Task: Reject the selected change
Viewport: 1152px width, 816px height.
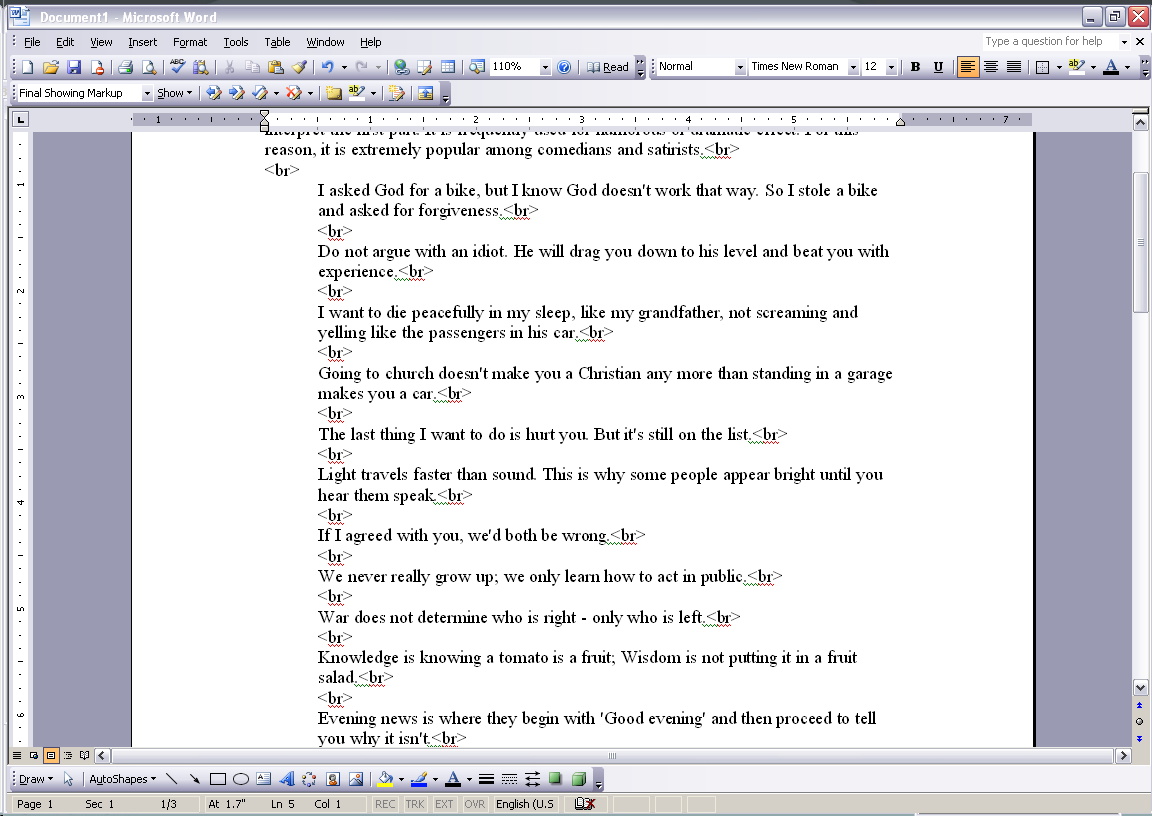Action: pos(294,93)
